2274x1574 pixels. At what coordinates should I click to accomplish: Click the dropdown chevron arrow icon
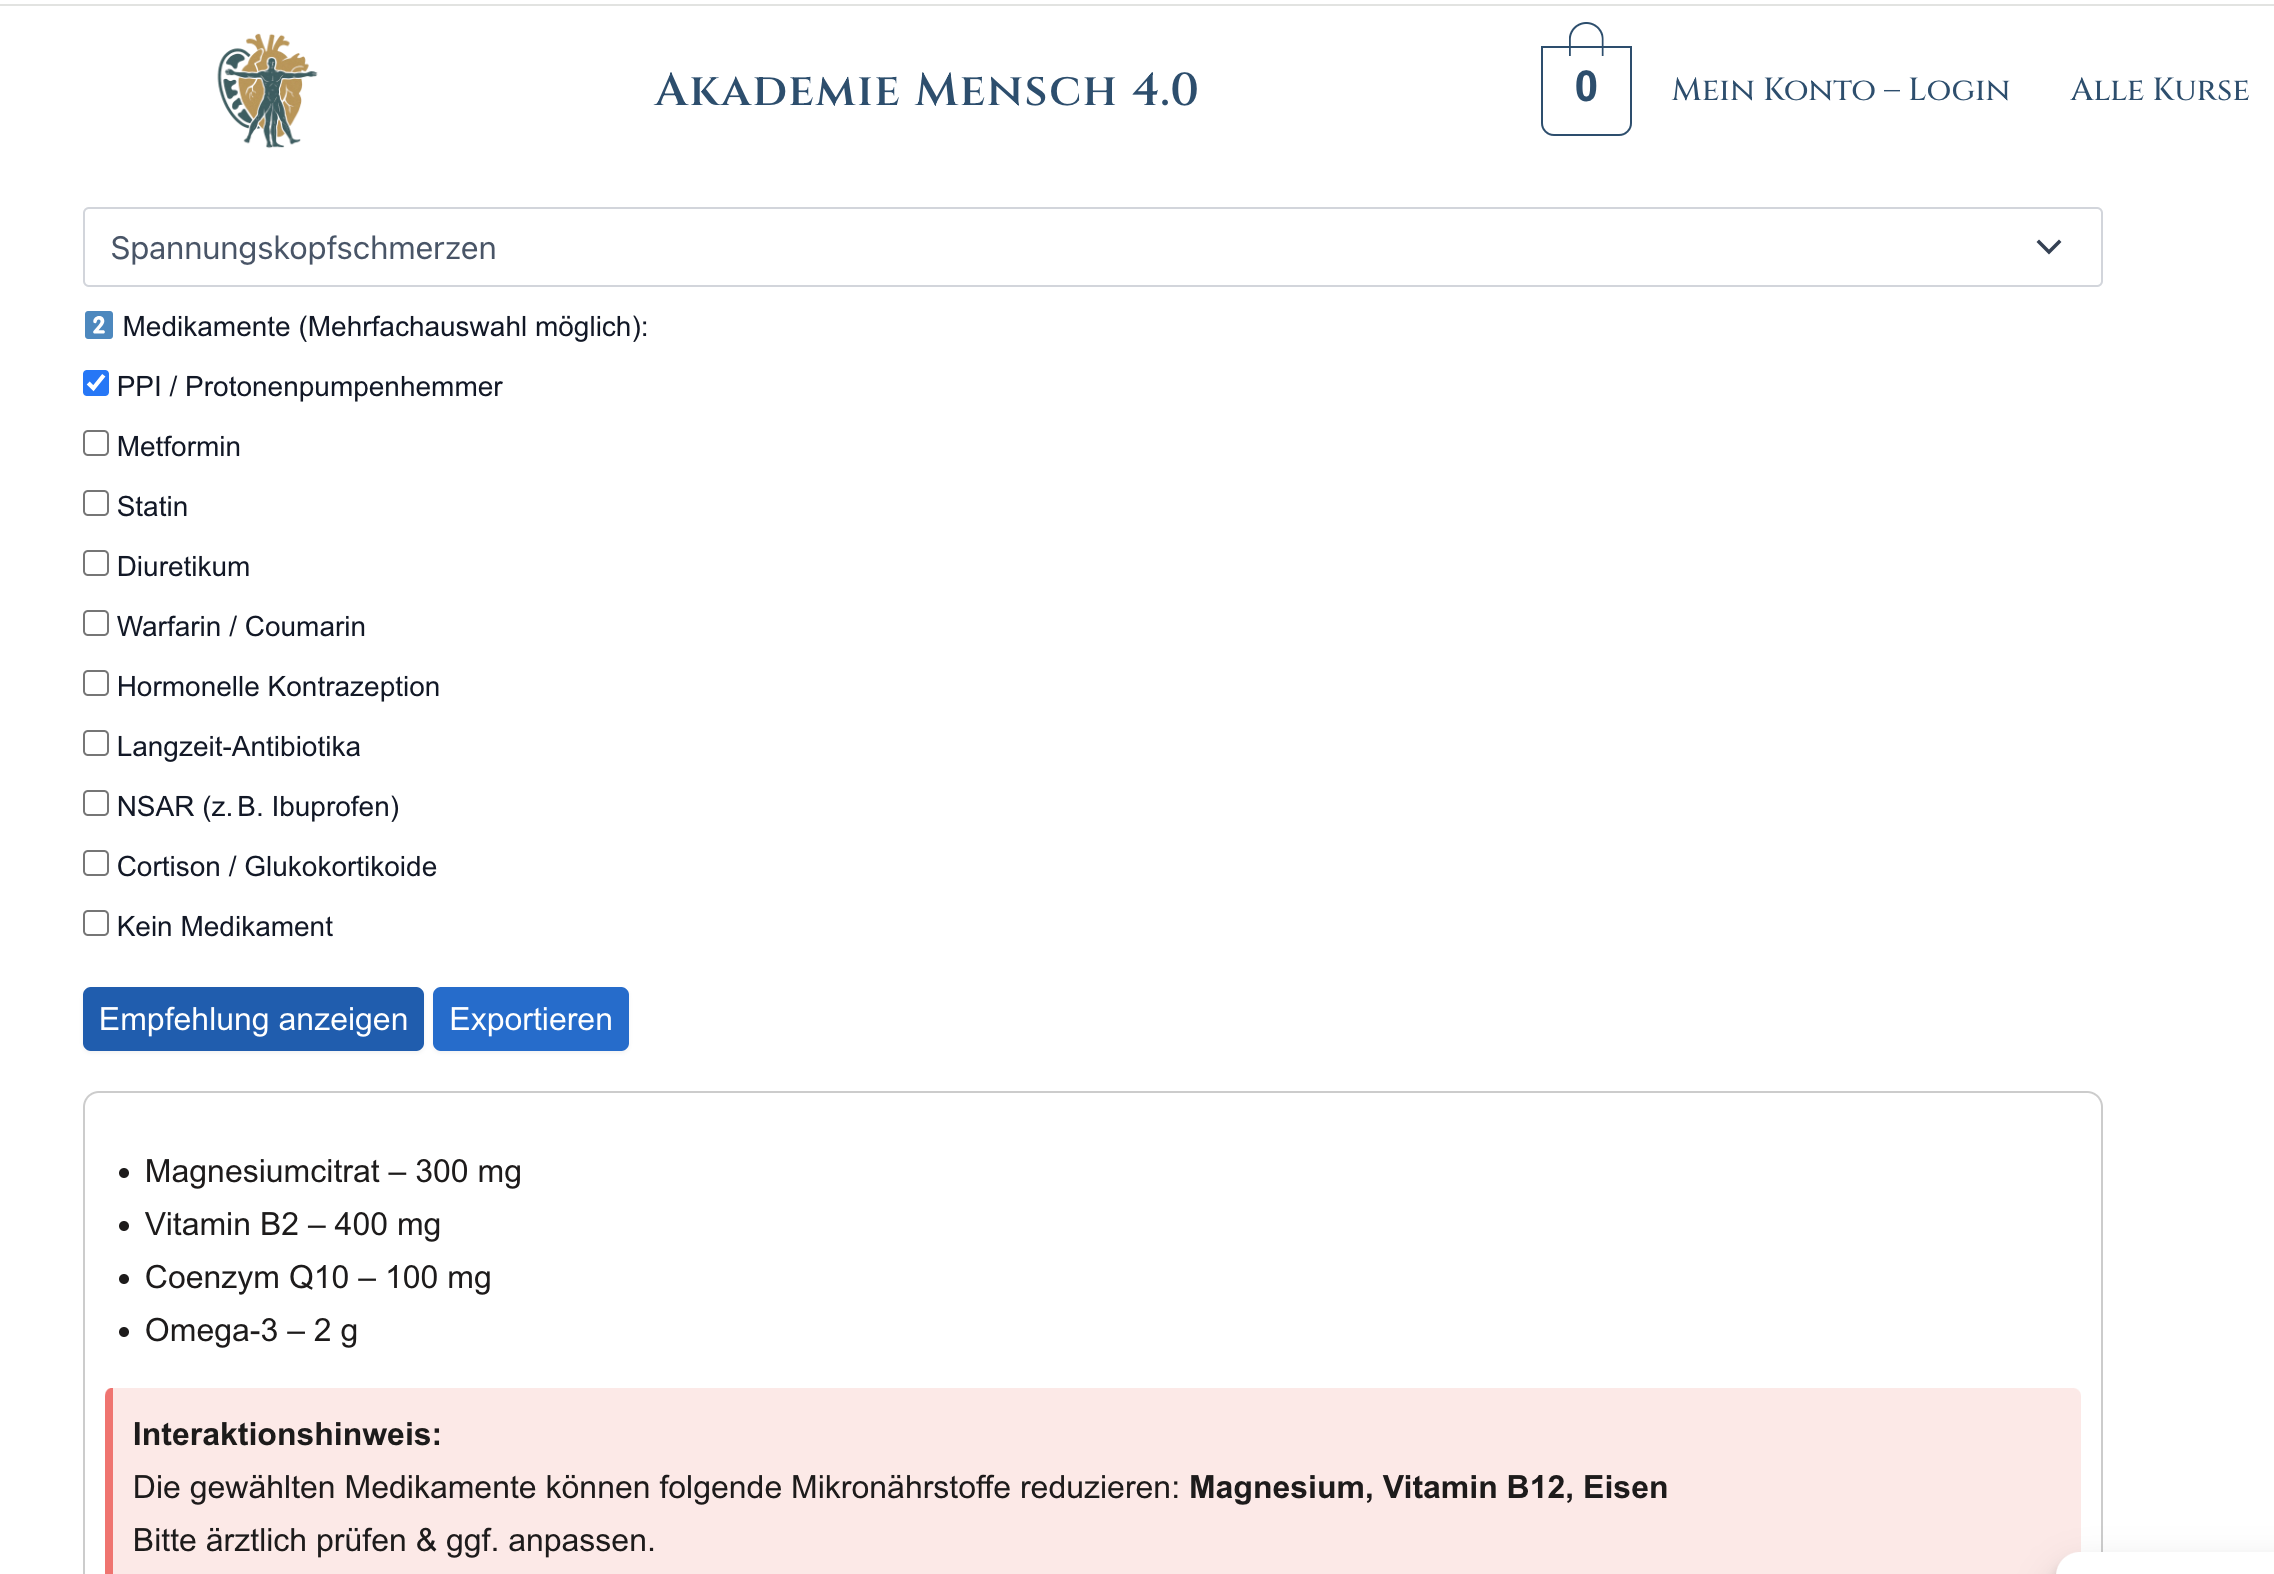click(2048, 247)
